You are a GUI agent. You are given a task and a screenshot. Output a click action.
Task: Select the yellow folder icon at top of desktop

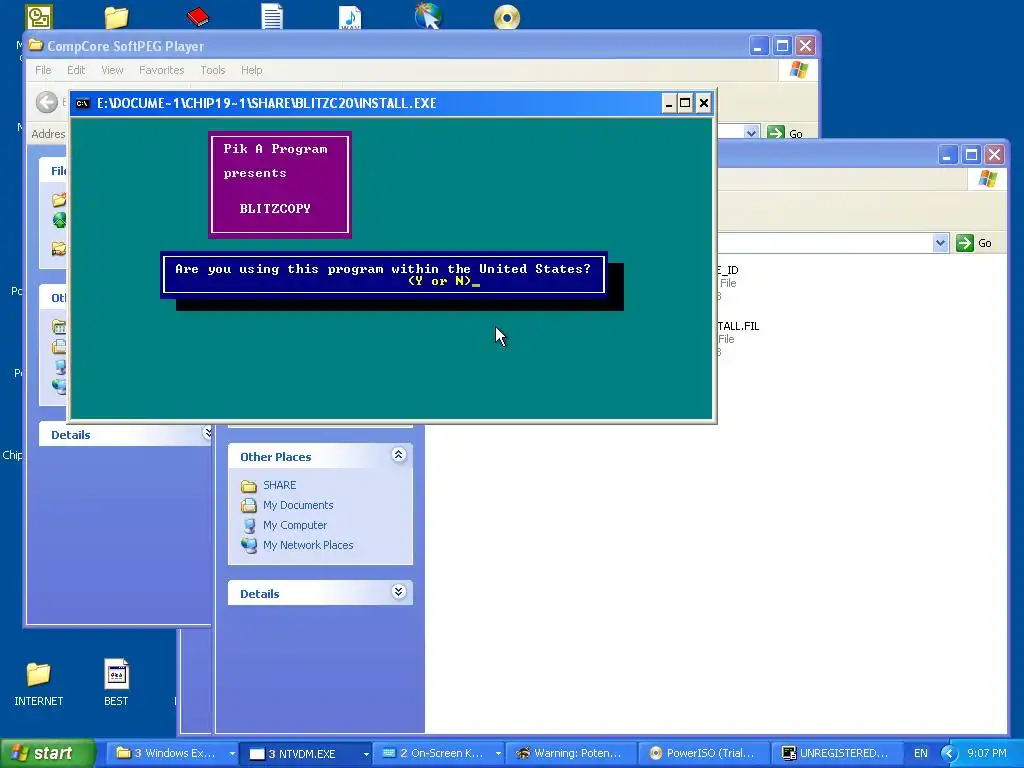pos(116,17)
